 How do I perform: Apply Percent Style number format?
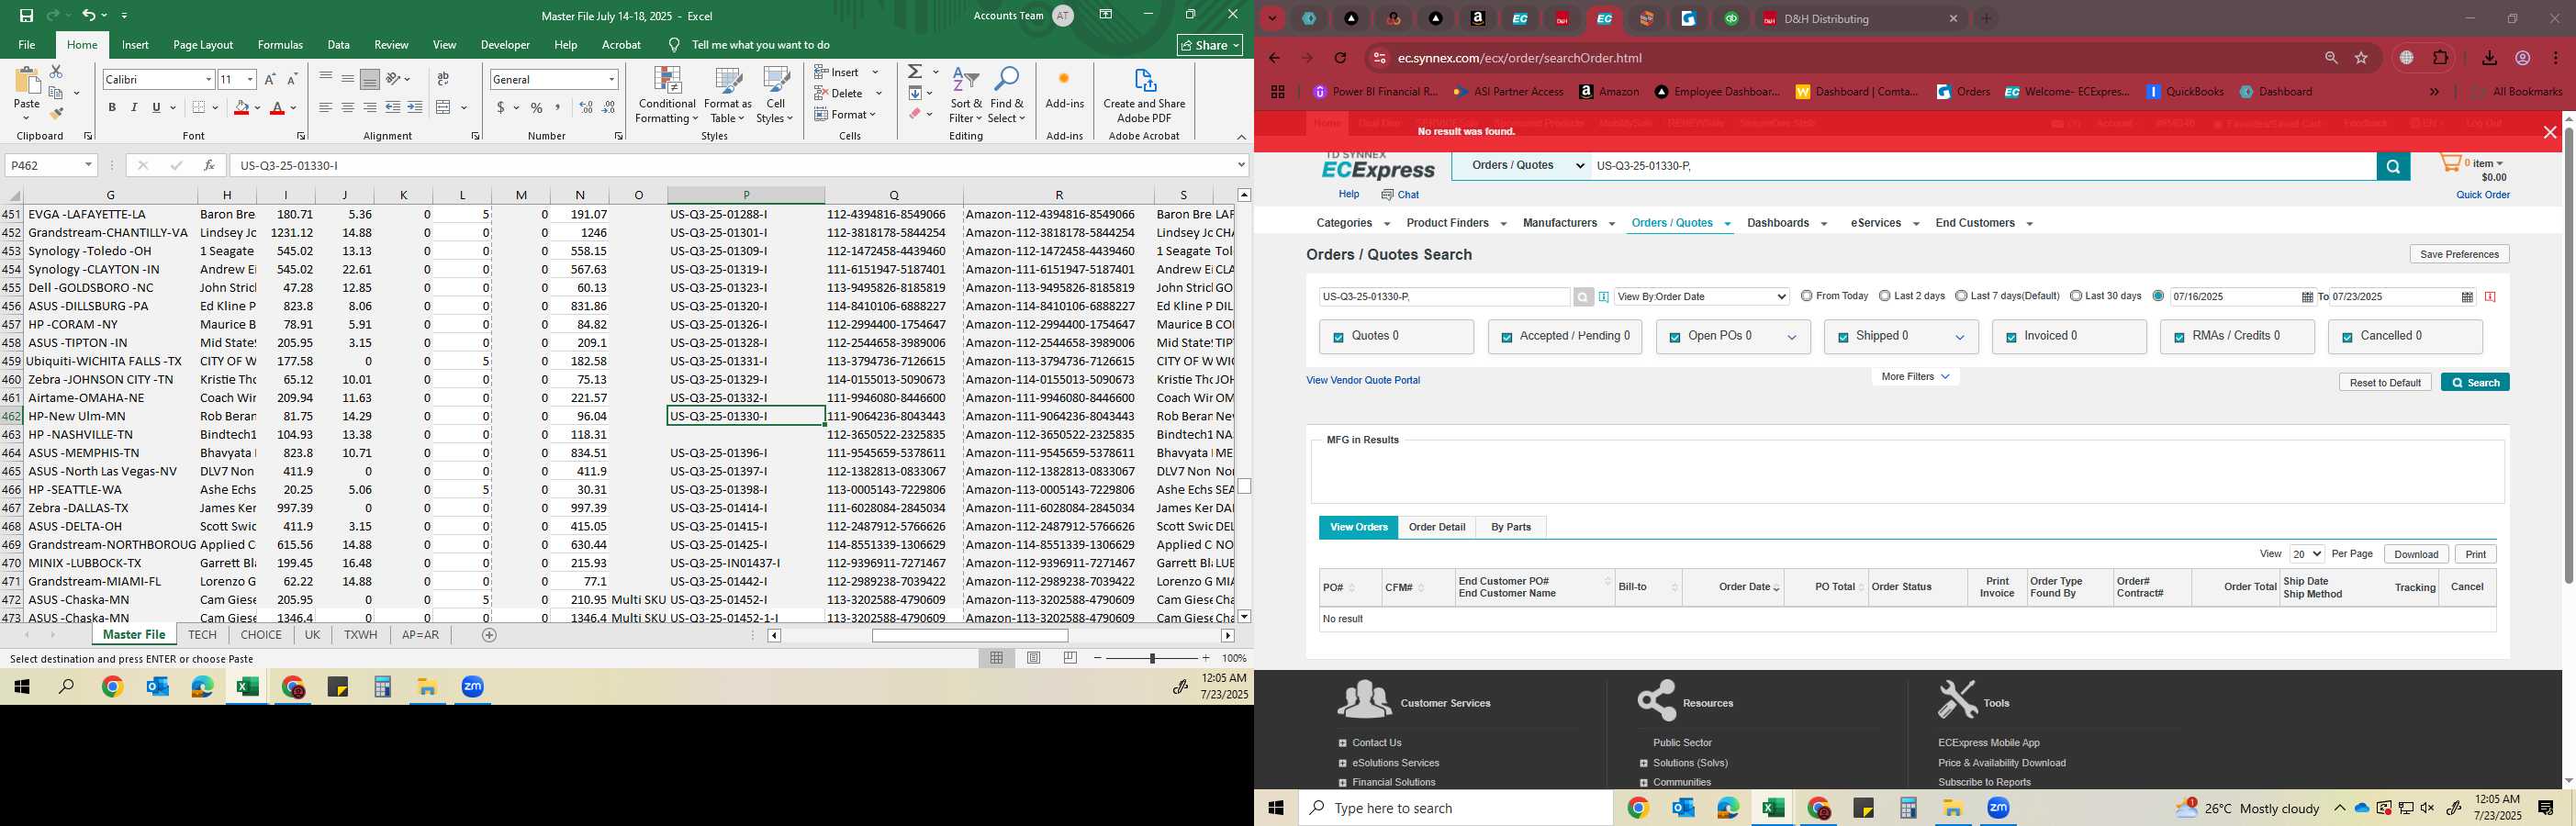(x=537, y=108)
